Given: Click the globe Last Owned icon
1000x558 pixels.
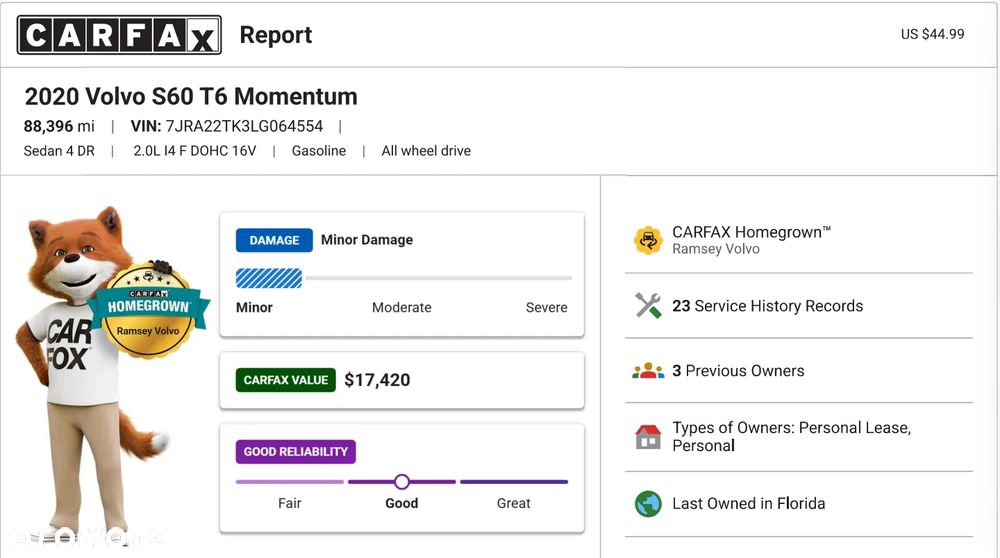Looking at the screenshot, I should pos(648,504).
